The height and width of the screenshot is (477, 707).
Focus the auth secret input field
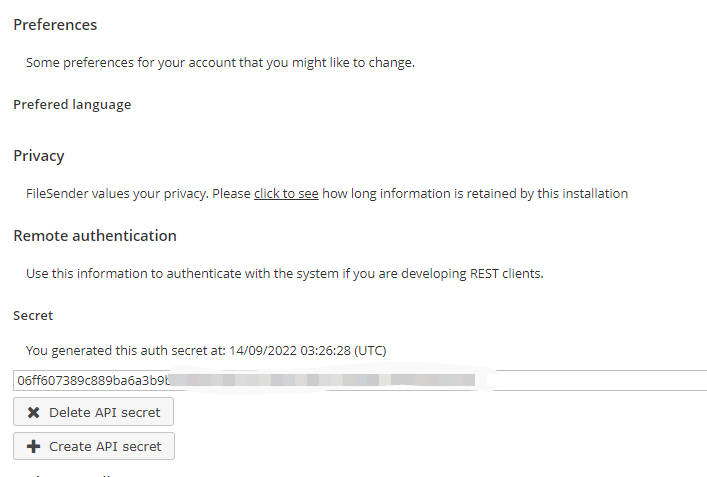[x=590, y=381]
